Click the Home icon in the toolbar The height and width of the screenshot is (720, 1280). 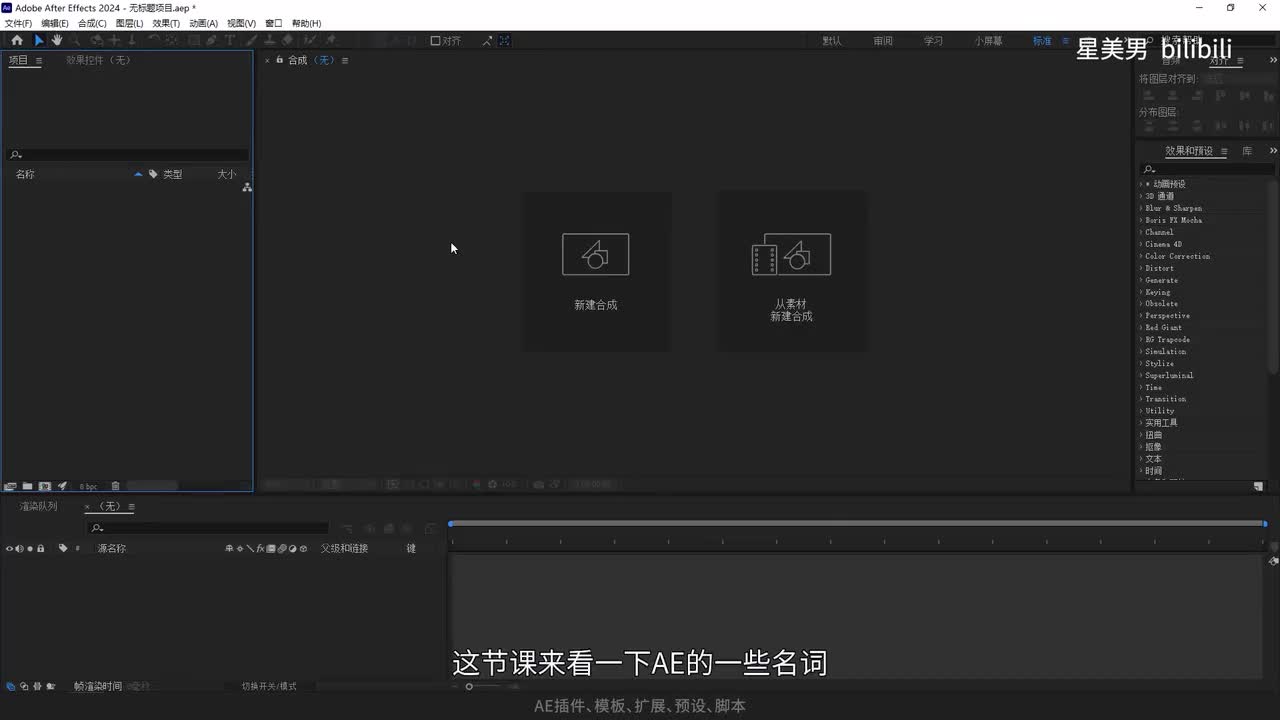tap(17, 40)
